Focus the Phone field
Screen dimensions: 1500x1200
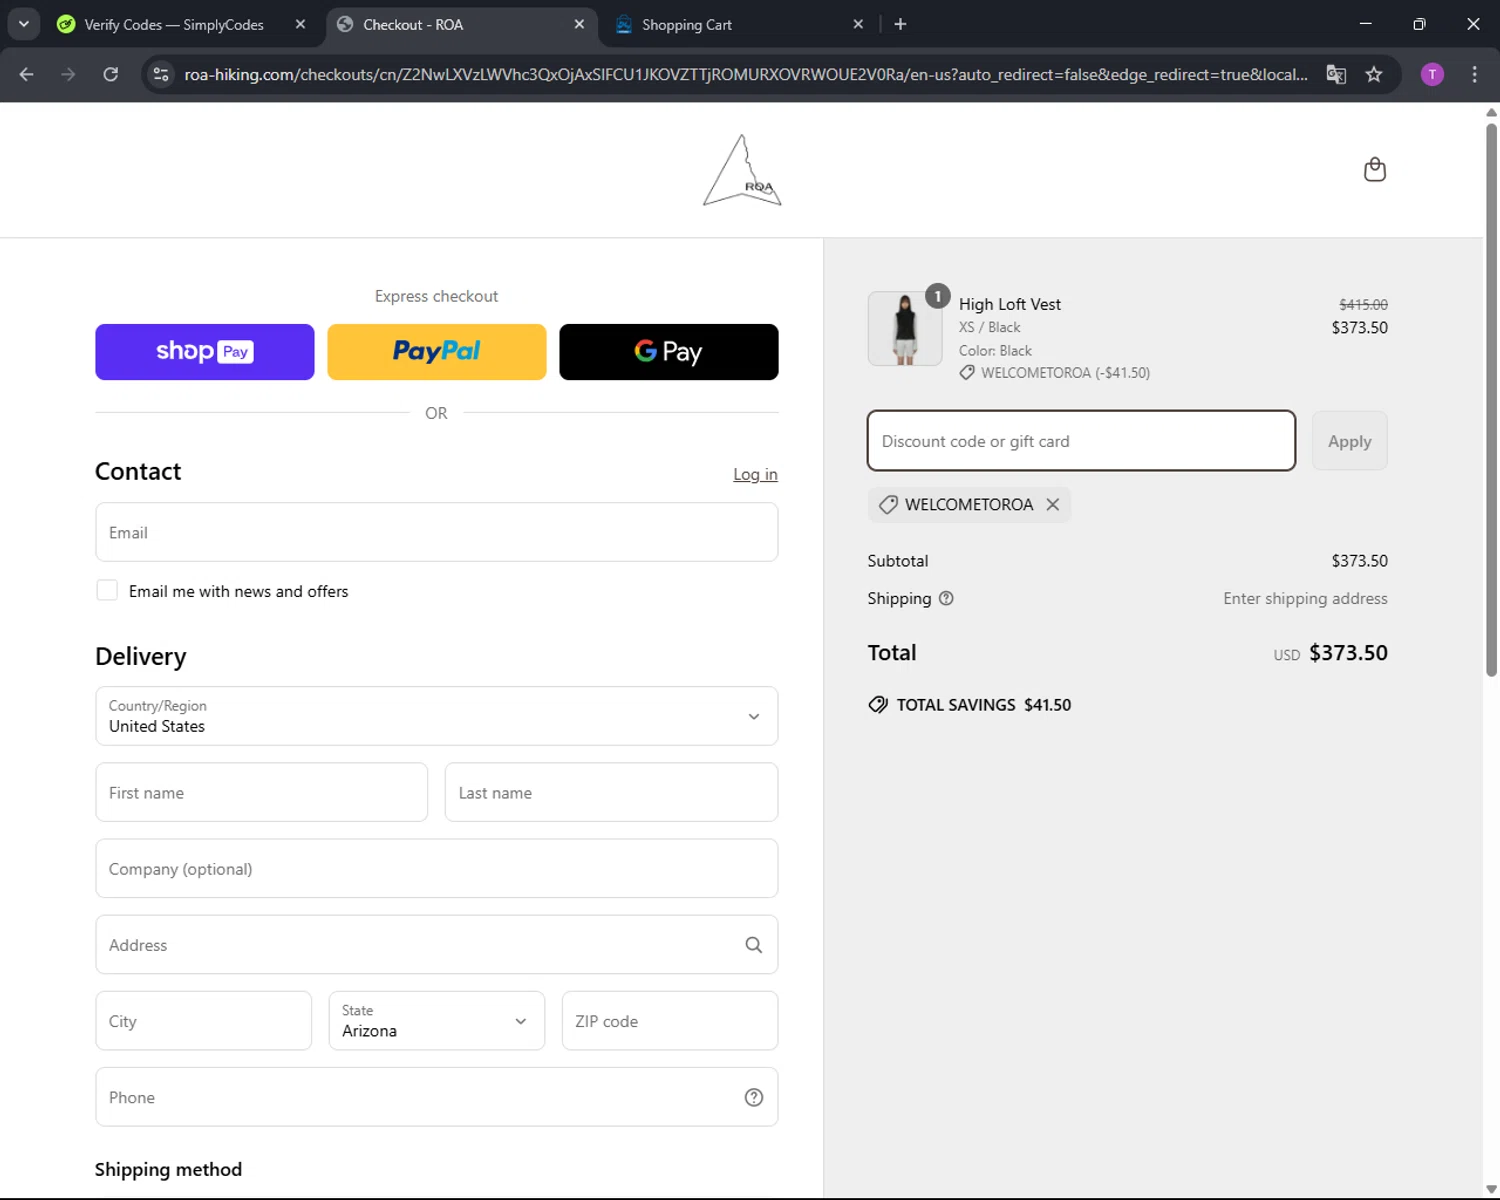click(x=437, y=1097)
